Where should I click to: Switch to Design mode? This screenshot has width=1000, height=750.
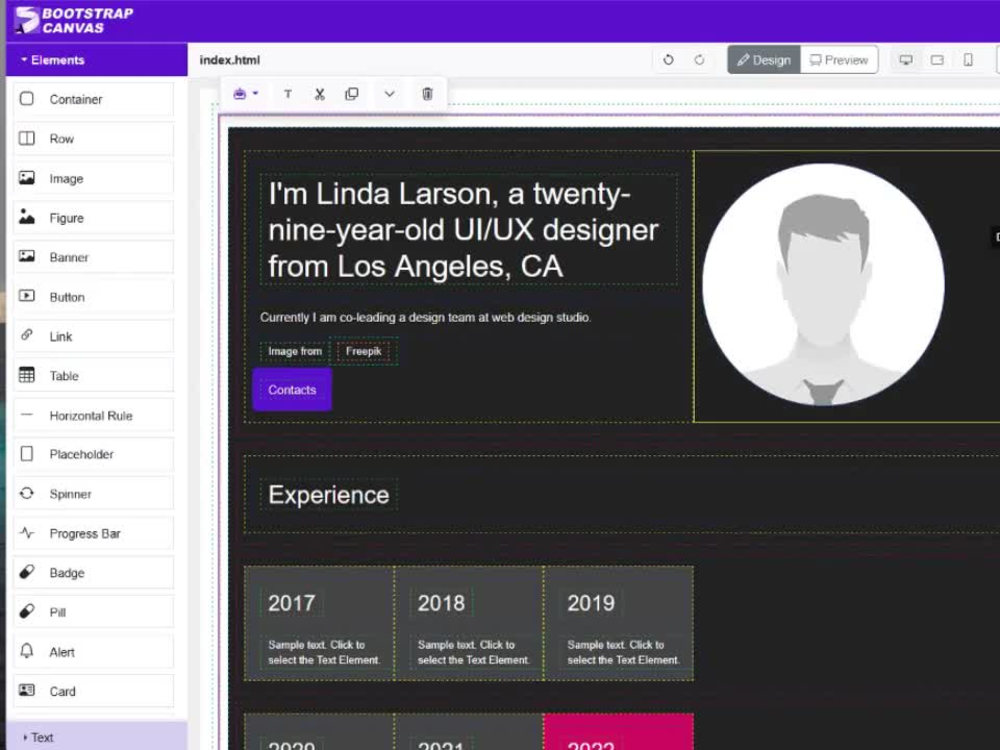(x=764, y=60)
